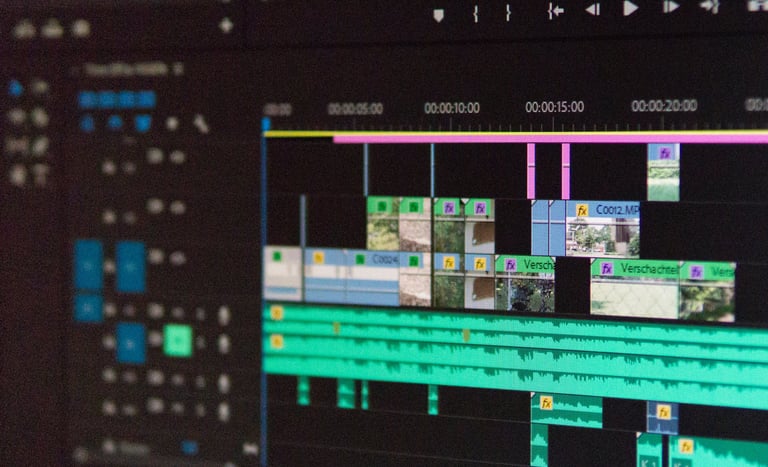Click 00:00:20:00 on the time ruler
768x467 pixels.
(x=664, y=105)
